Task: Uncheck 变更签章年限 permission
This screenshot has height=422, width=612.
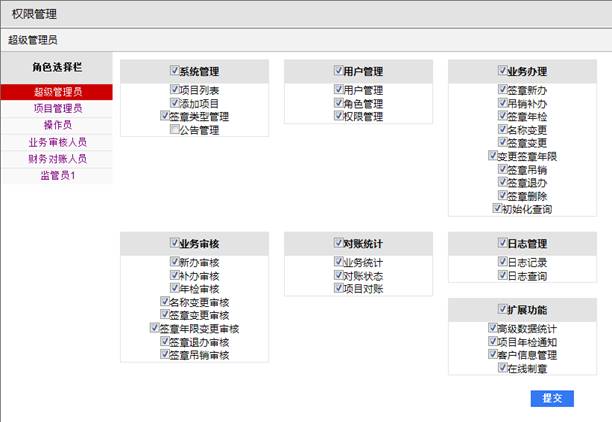Action: click(490, 157)
